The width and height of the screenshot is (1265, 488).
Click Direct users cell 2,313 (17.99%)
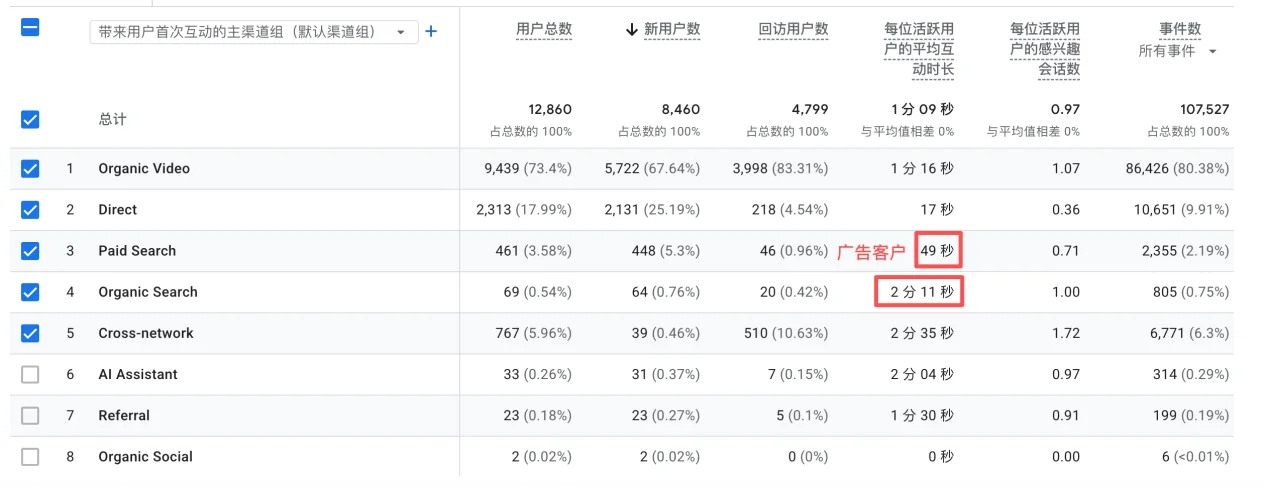pyautogui.click(x=524, y=210)
